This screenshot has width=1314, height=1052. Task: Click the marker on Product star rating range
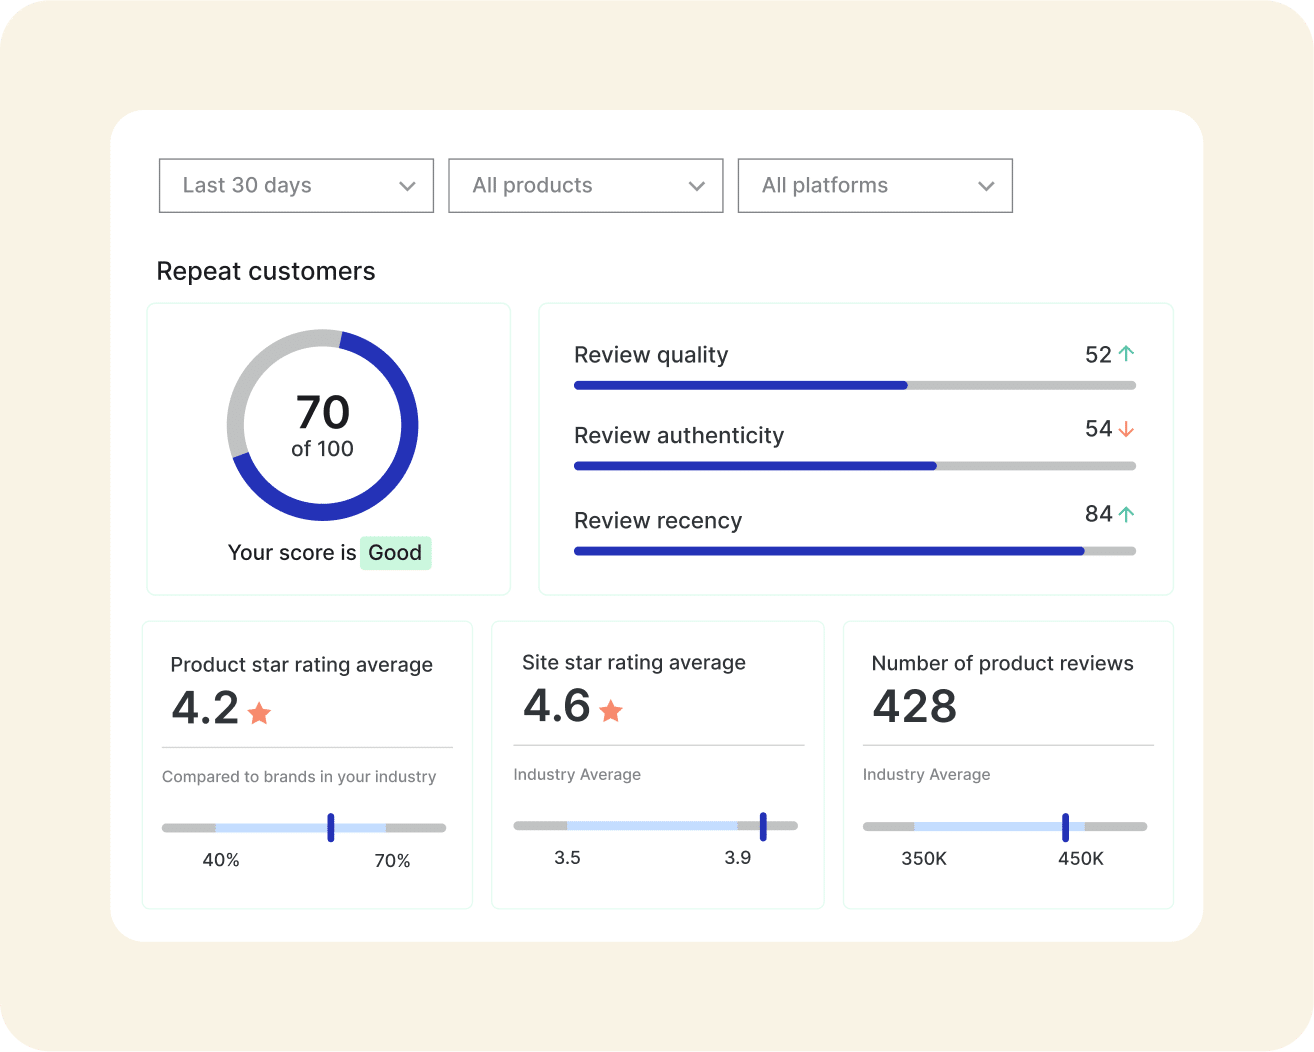[x=331, y=827]
